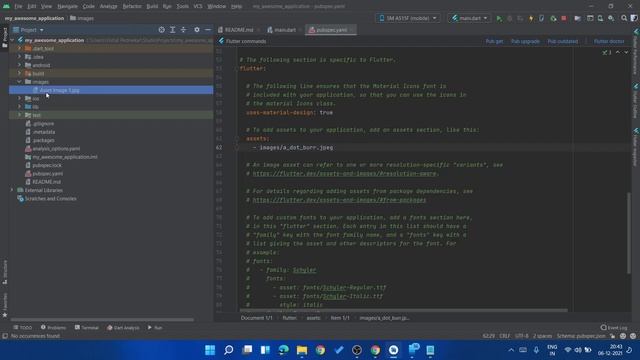Open the main.dart run configuration dropdown

pyautogui.click(x=469, y=18)
